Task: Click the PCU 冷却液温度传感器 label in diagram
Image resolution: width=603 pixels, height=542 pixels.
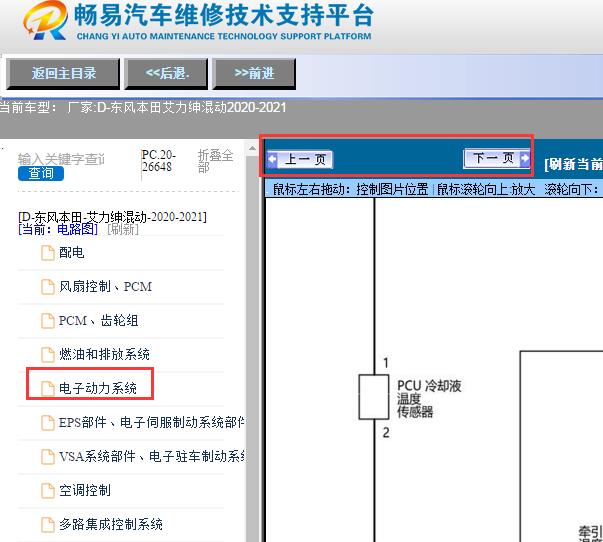Action: coord(429,399)
